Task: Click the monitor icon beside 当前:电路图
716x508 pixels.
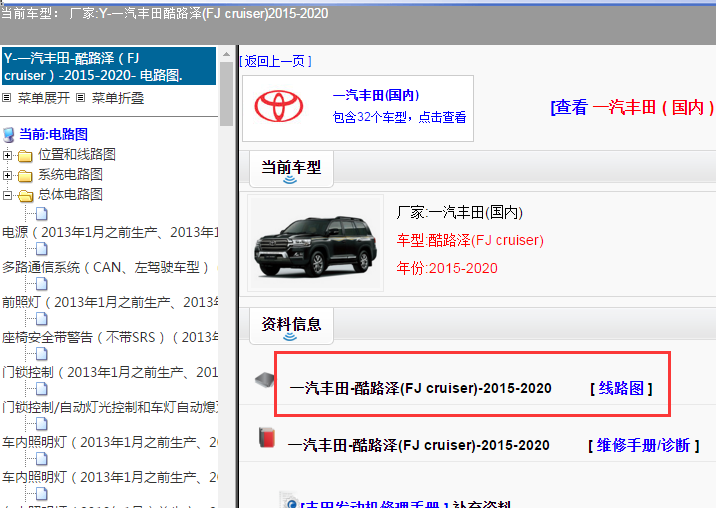Action: coord(9,135)
